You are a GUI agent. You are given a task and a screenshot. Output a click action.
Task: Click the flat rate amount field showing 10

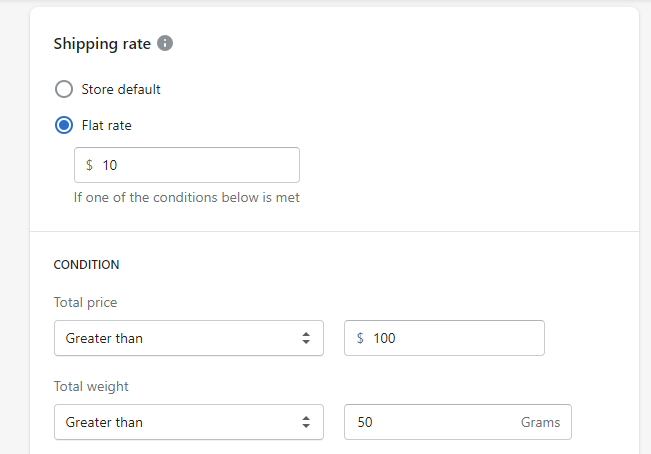point(195,165)
